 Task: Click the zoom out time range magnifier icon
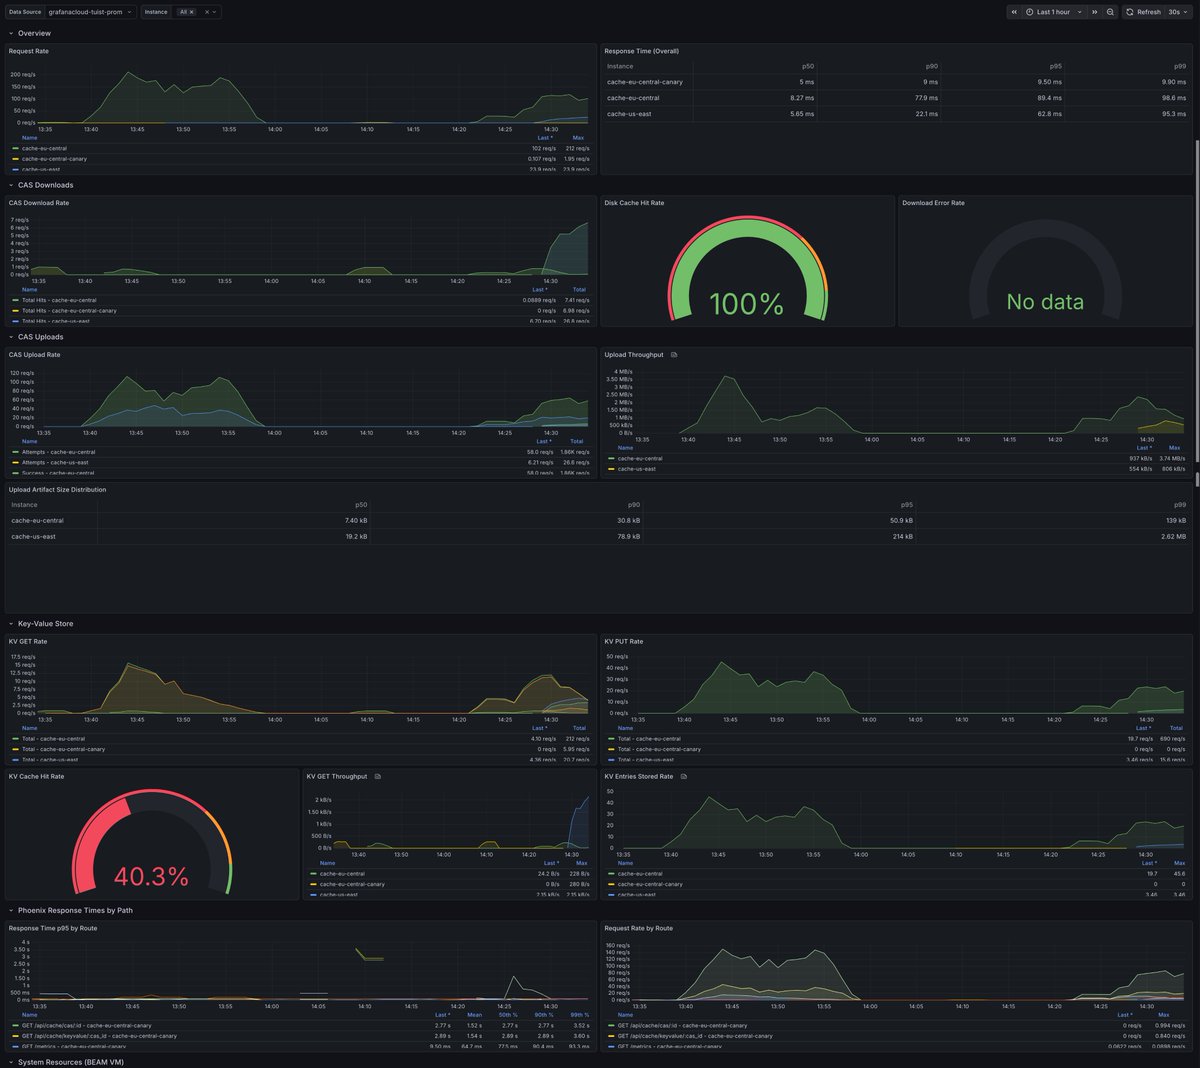[1110, 12]
